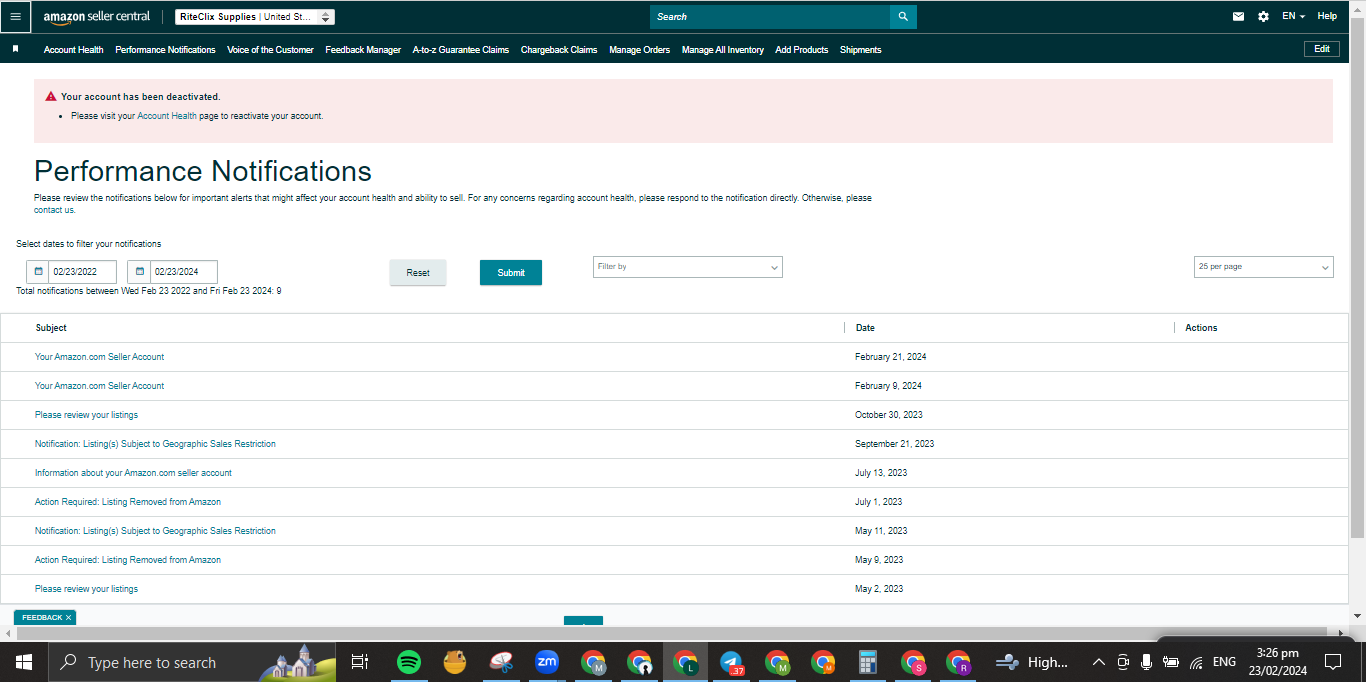Click the Wi-Fi network icon in the tray
Viewport: 1366px width, 682px height.
(x=1196, y=662)
